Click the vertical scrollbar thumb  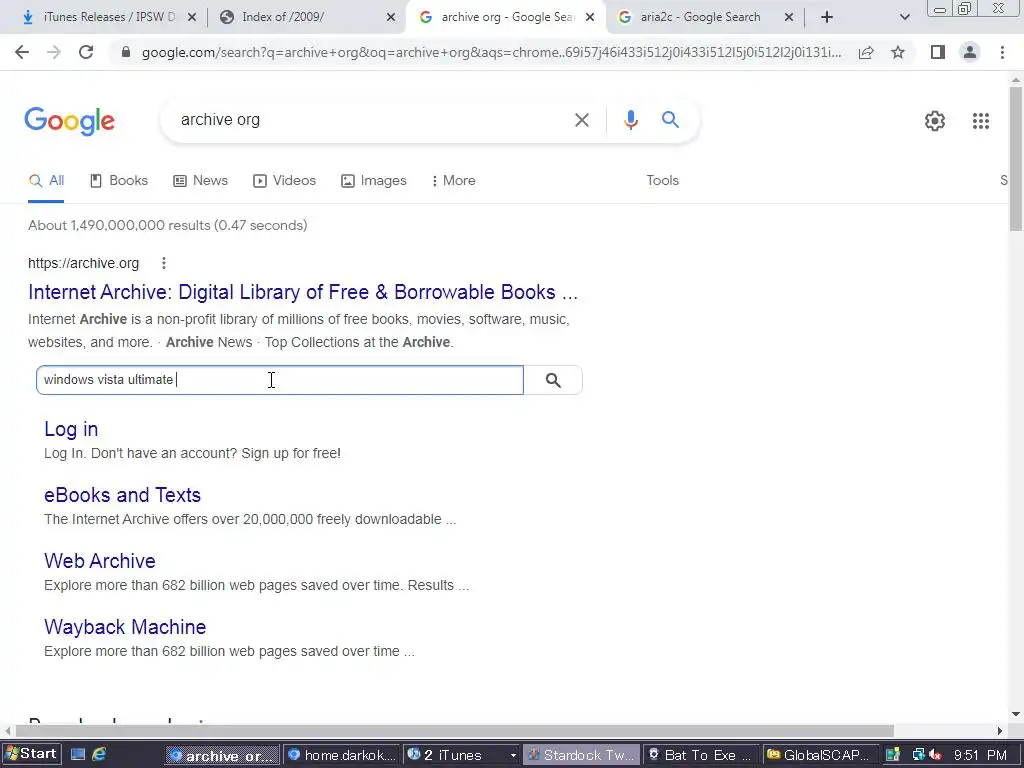(x=1016, y=159)
